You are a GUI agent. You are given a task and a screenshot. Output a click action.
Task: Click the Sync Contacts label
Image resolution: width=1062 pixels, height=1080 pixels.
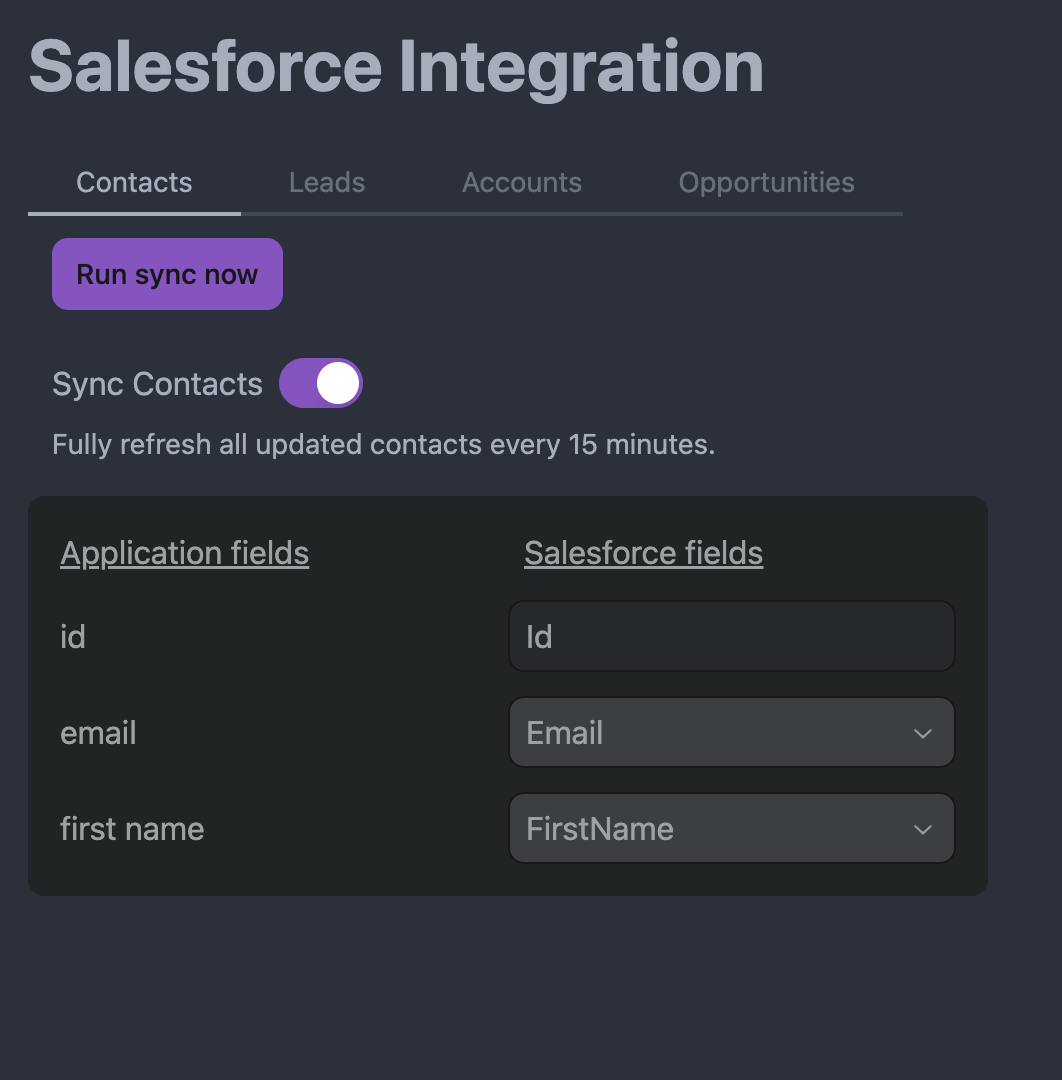click(158, 384)
